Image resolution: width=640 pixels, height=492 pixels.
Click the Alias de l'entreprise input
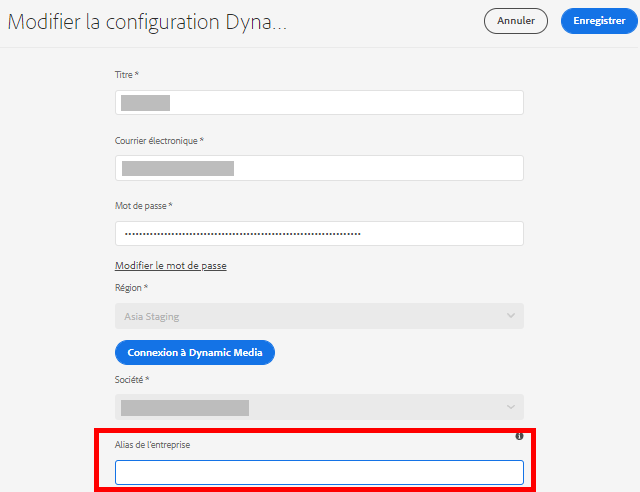coord(319,472)
